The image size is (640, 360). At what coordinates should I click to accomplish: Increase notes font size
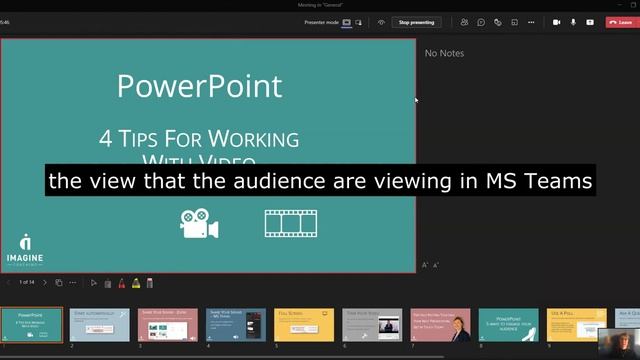tap(425, 265)
